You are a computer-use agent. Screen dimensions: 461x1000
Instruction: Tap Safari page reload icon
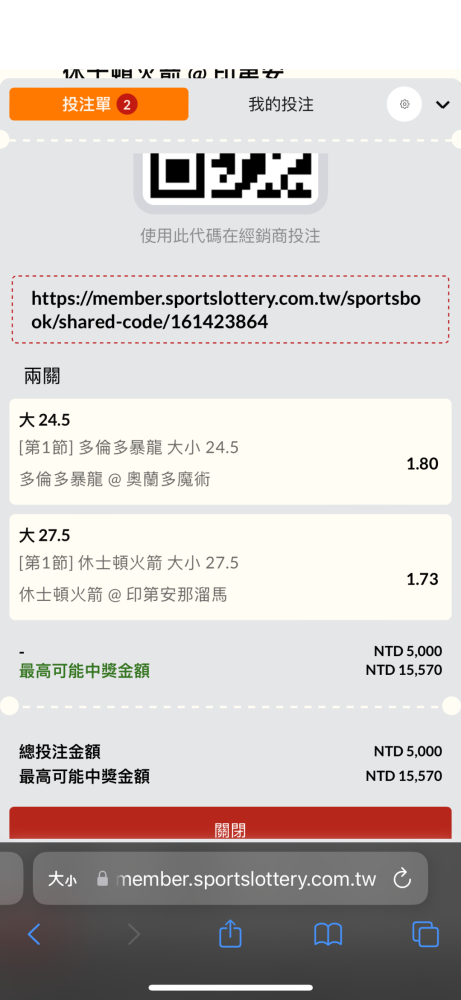point(402,879)
